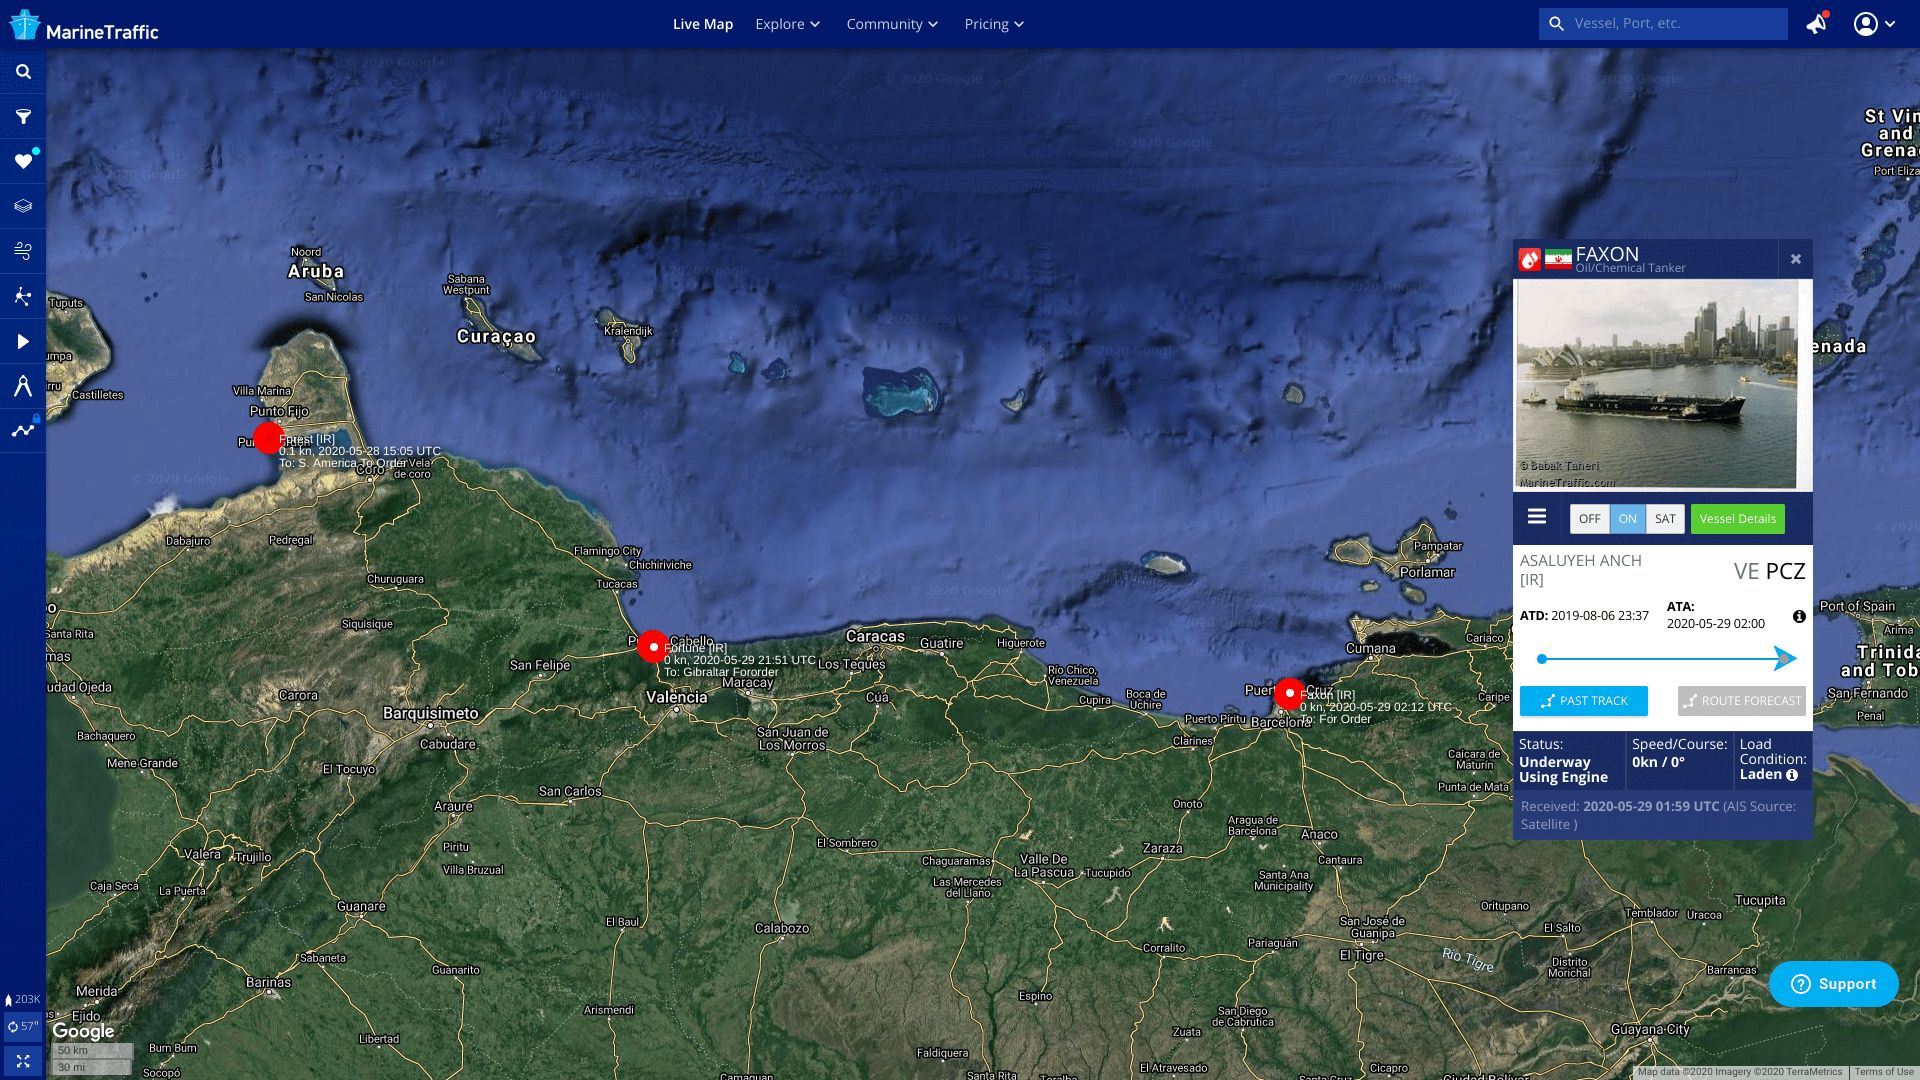Click the fullscreen expand icon
This screenshot has height=1080, width=1920.
[23, 1061]
